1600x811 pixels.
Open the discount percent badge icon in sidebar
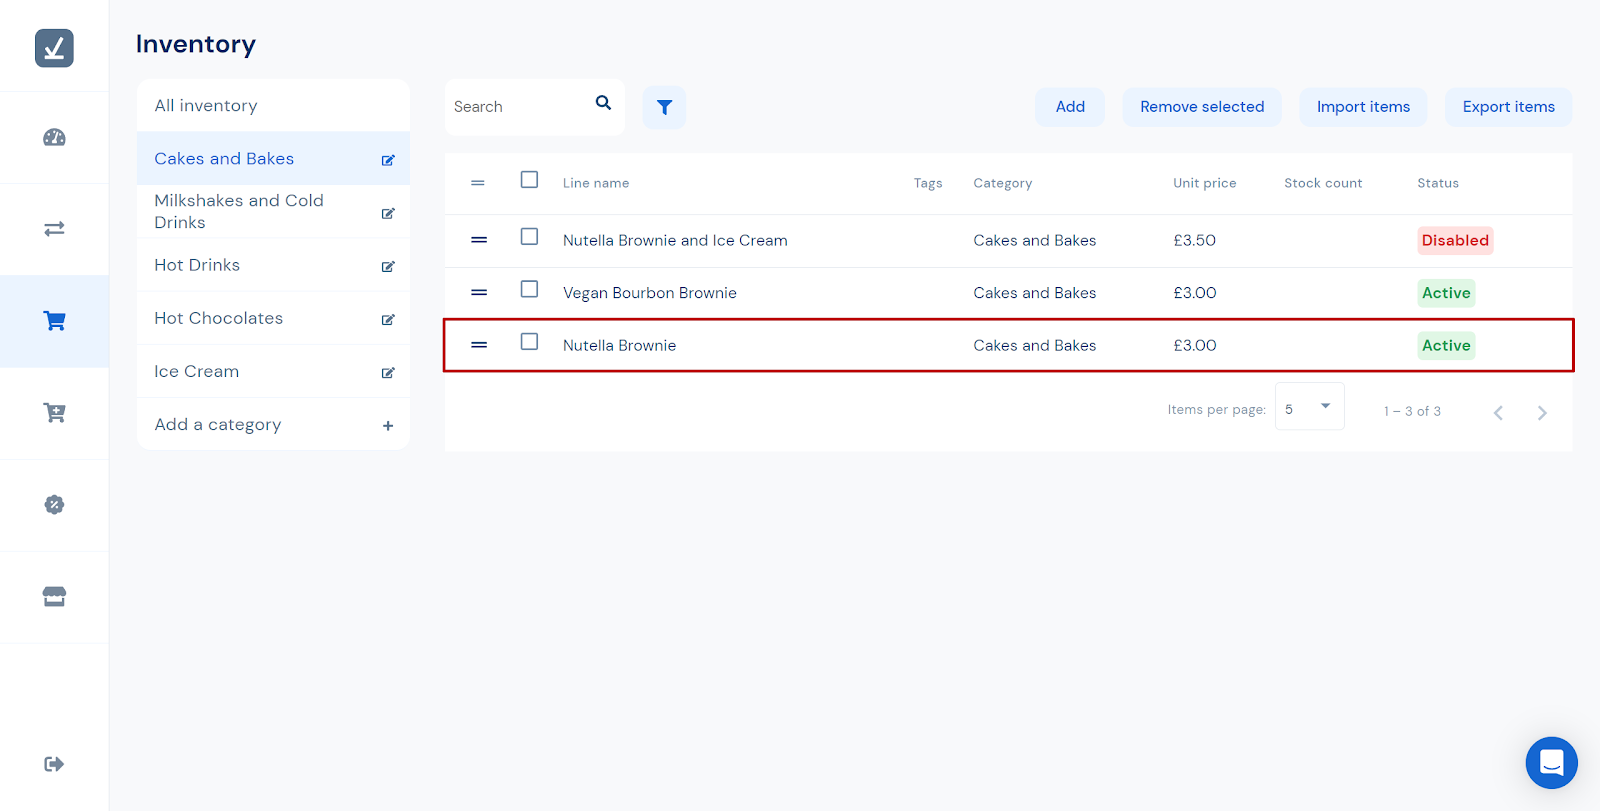54,505
